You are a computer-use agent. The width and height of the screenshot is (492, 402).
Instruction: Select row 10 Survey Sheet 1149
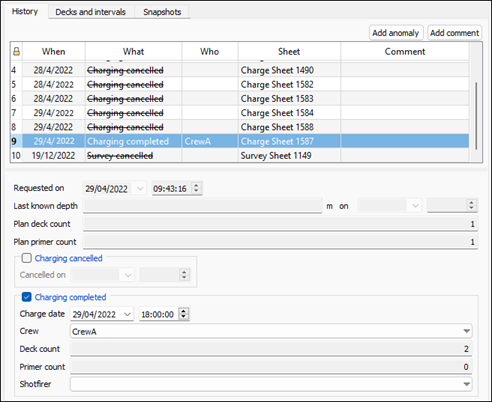240,155
